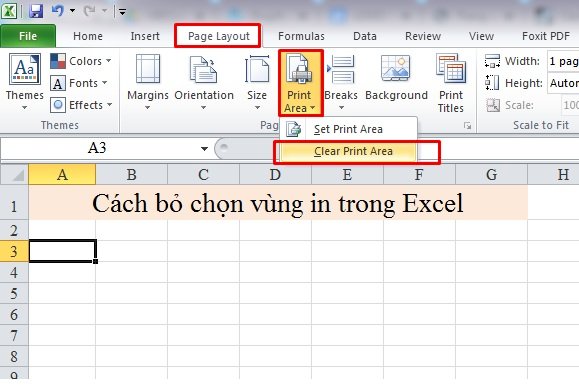Click the active cell A3

point(62,251)
